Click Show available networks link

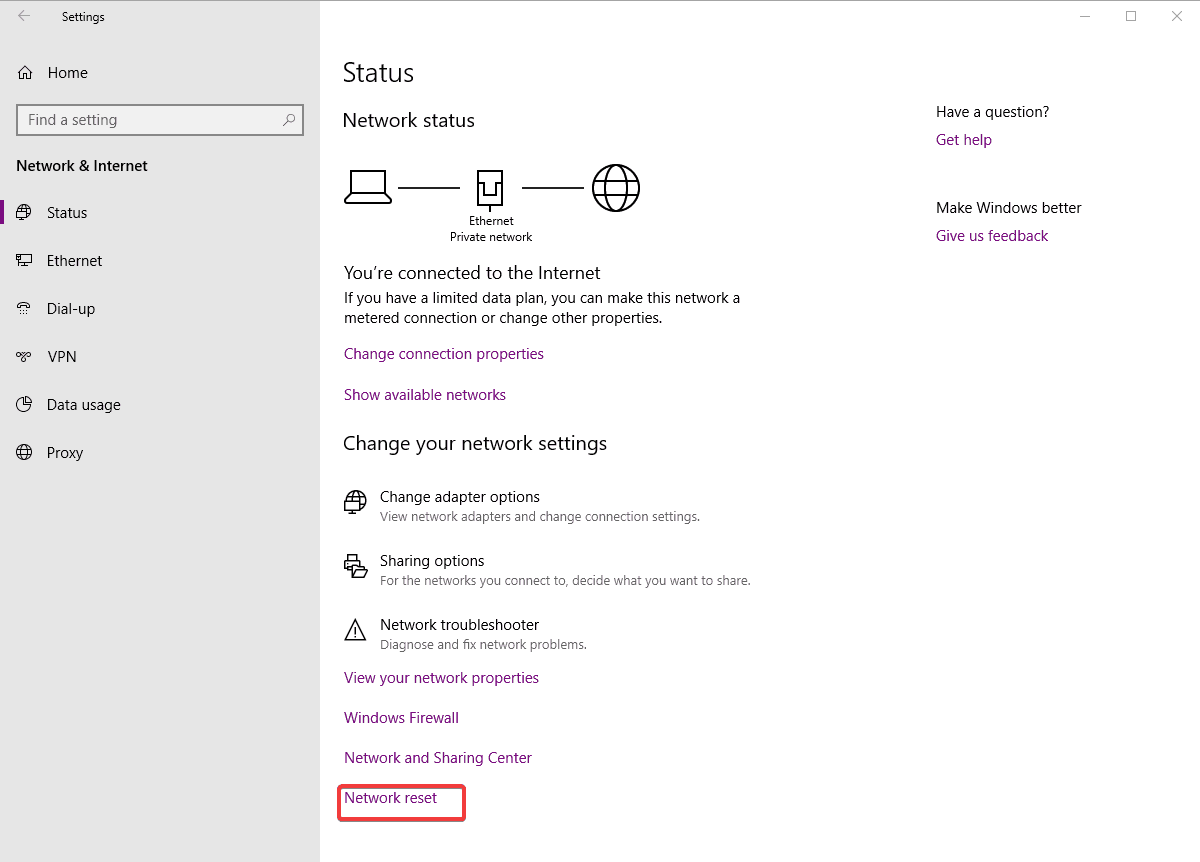425,395
